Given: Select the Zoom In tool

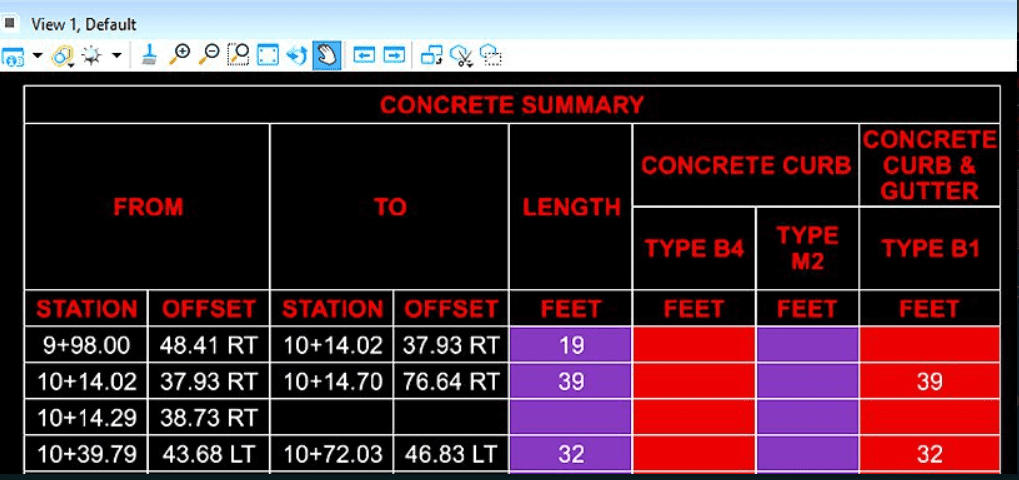Looking at the screenshot, I should click(x=179, y=55).
